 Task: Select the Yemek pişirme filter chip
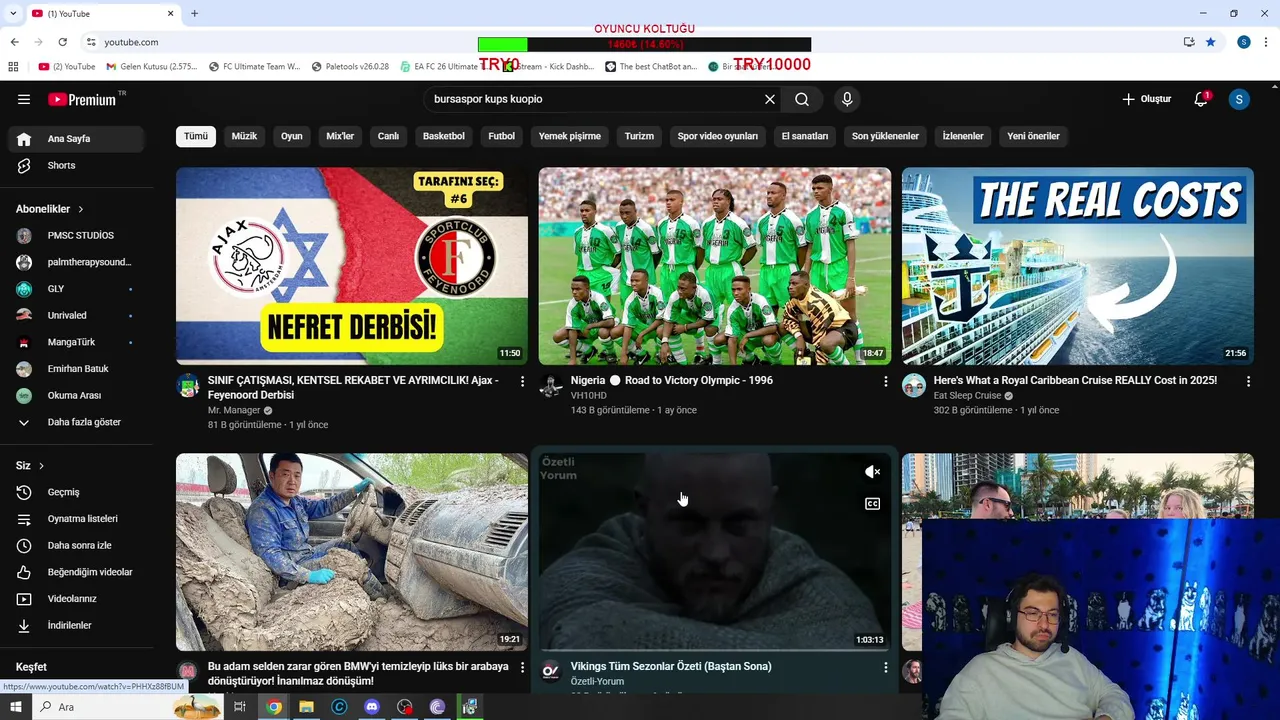pos(570,136)
